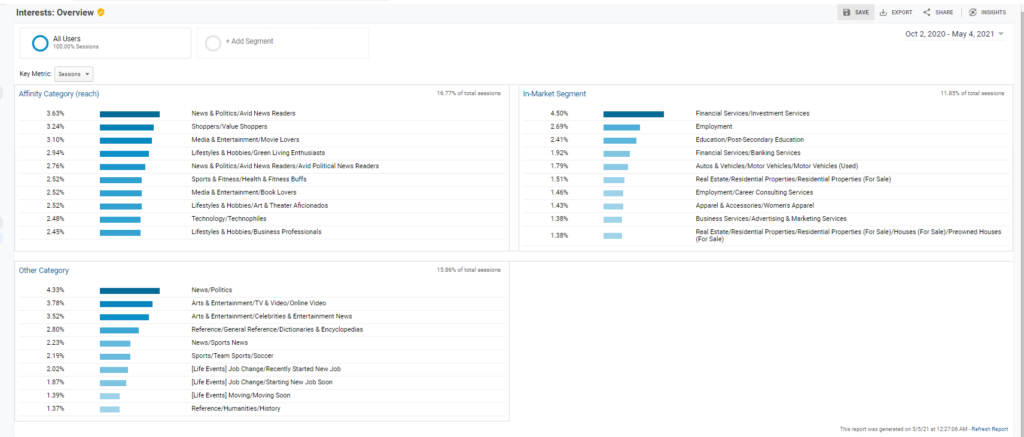This screenshot has width=1024, height=437.
Task: Select the Employment row in In-Market Segment
Action: click(x=713, y=127)
